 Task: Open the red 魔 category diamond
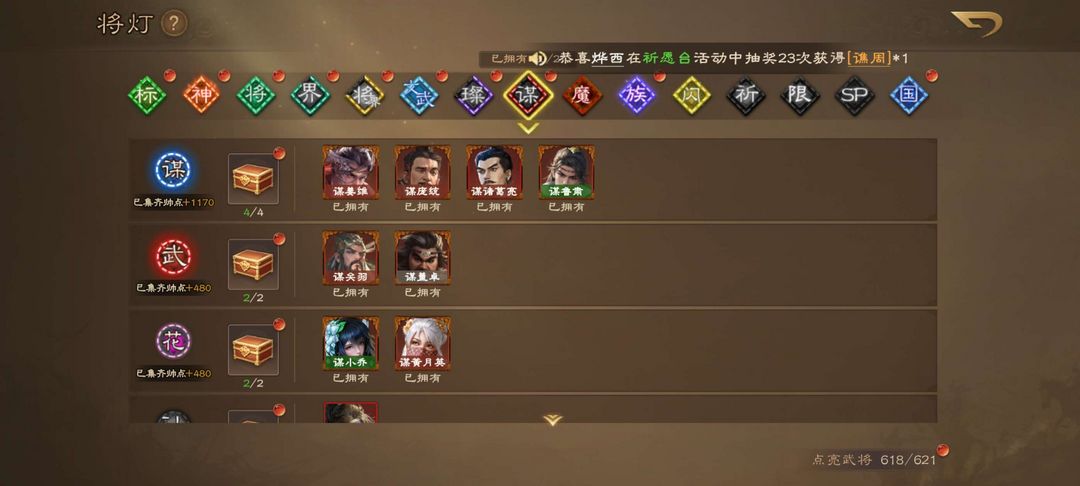582,95
